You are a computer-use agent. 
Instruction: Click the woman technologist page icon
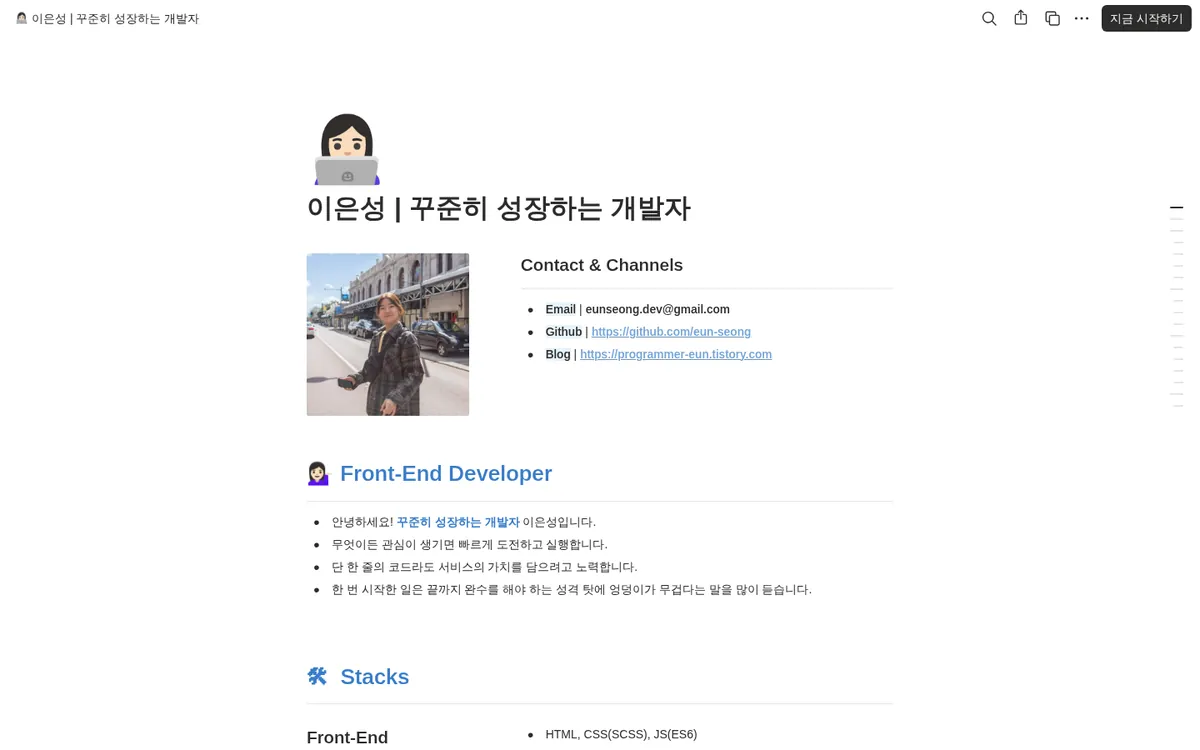[347, 149]
